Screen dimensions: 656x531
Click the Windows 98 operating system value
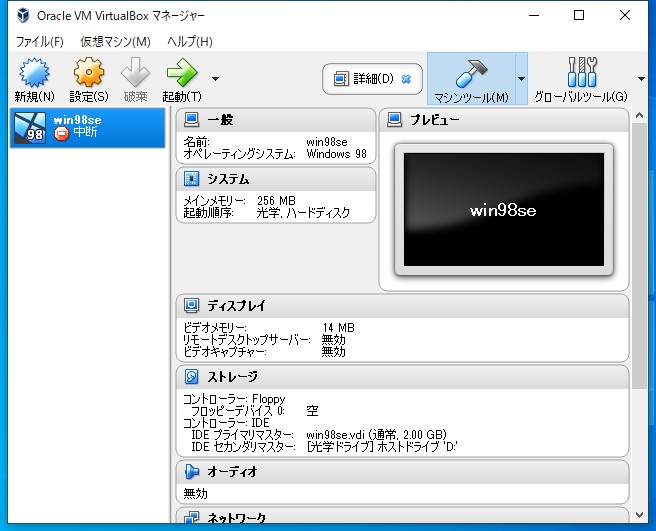[336, 154]
